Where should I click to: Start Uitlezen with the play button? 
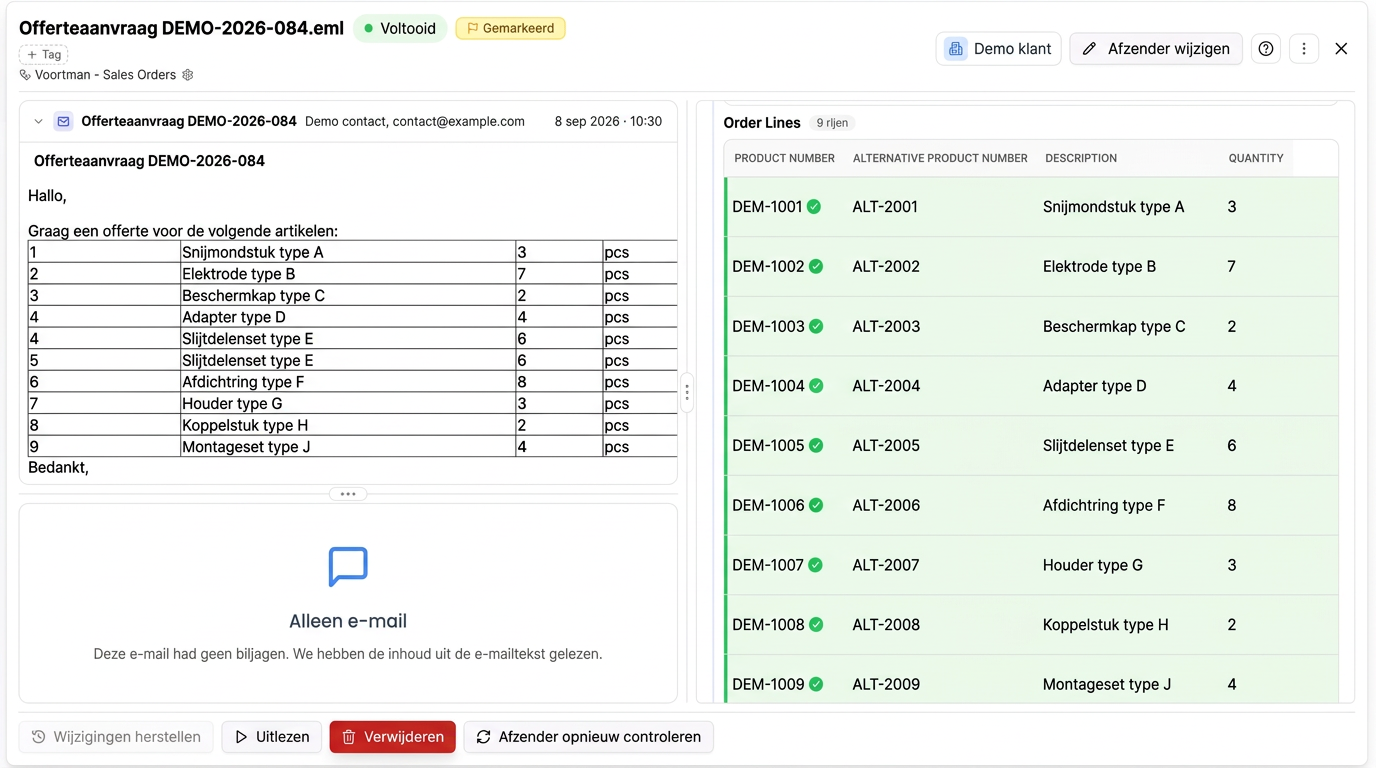[272, 737]
